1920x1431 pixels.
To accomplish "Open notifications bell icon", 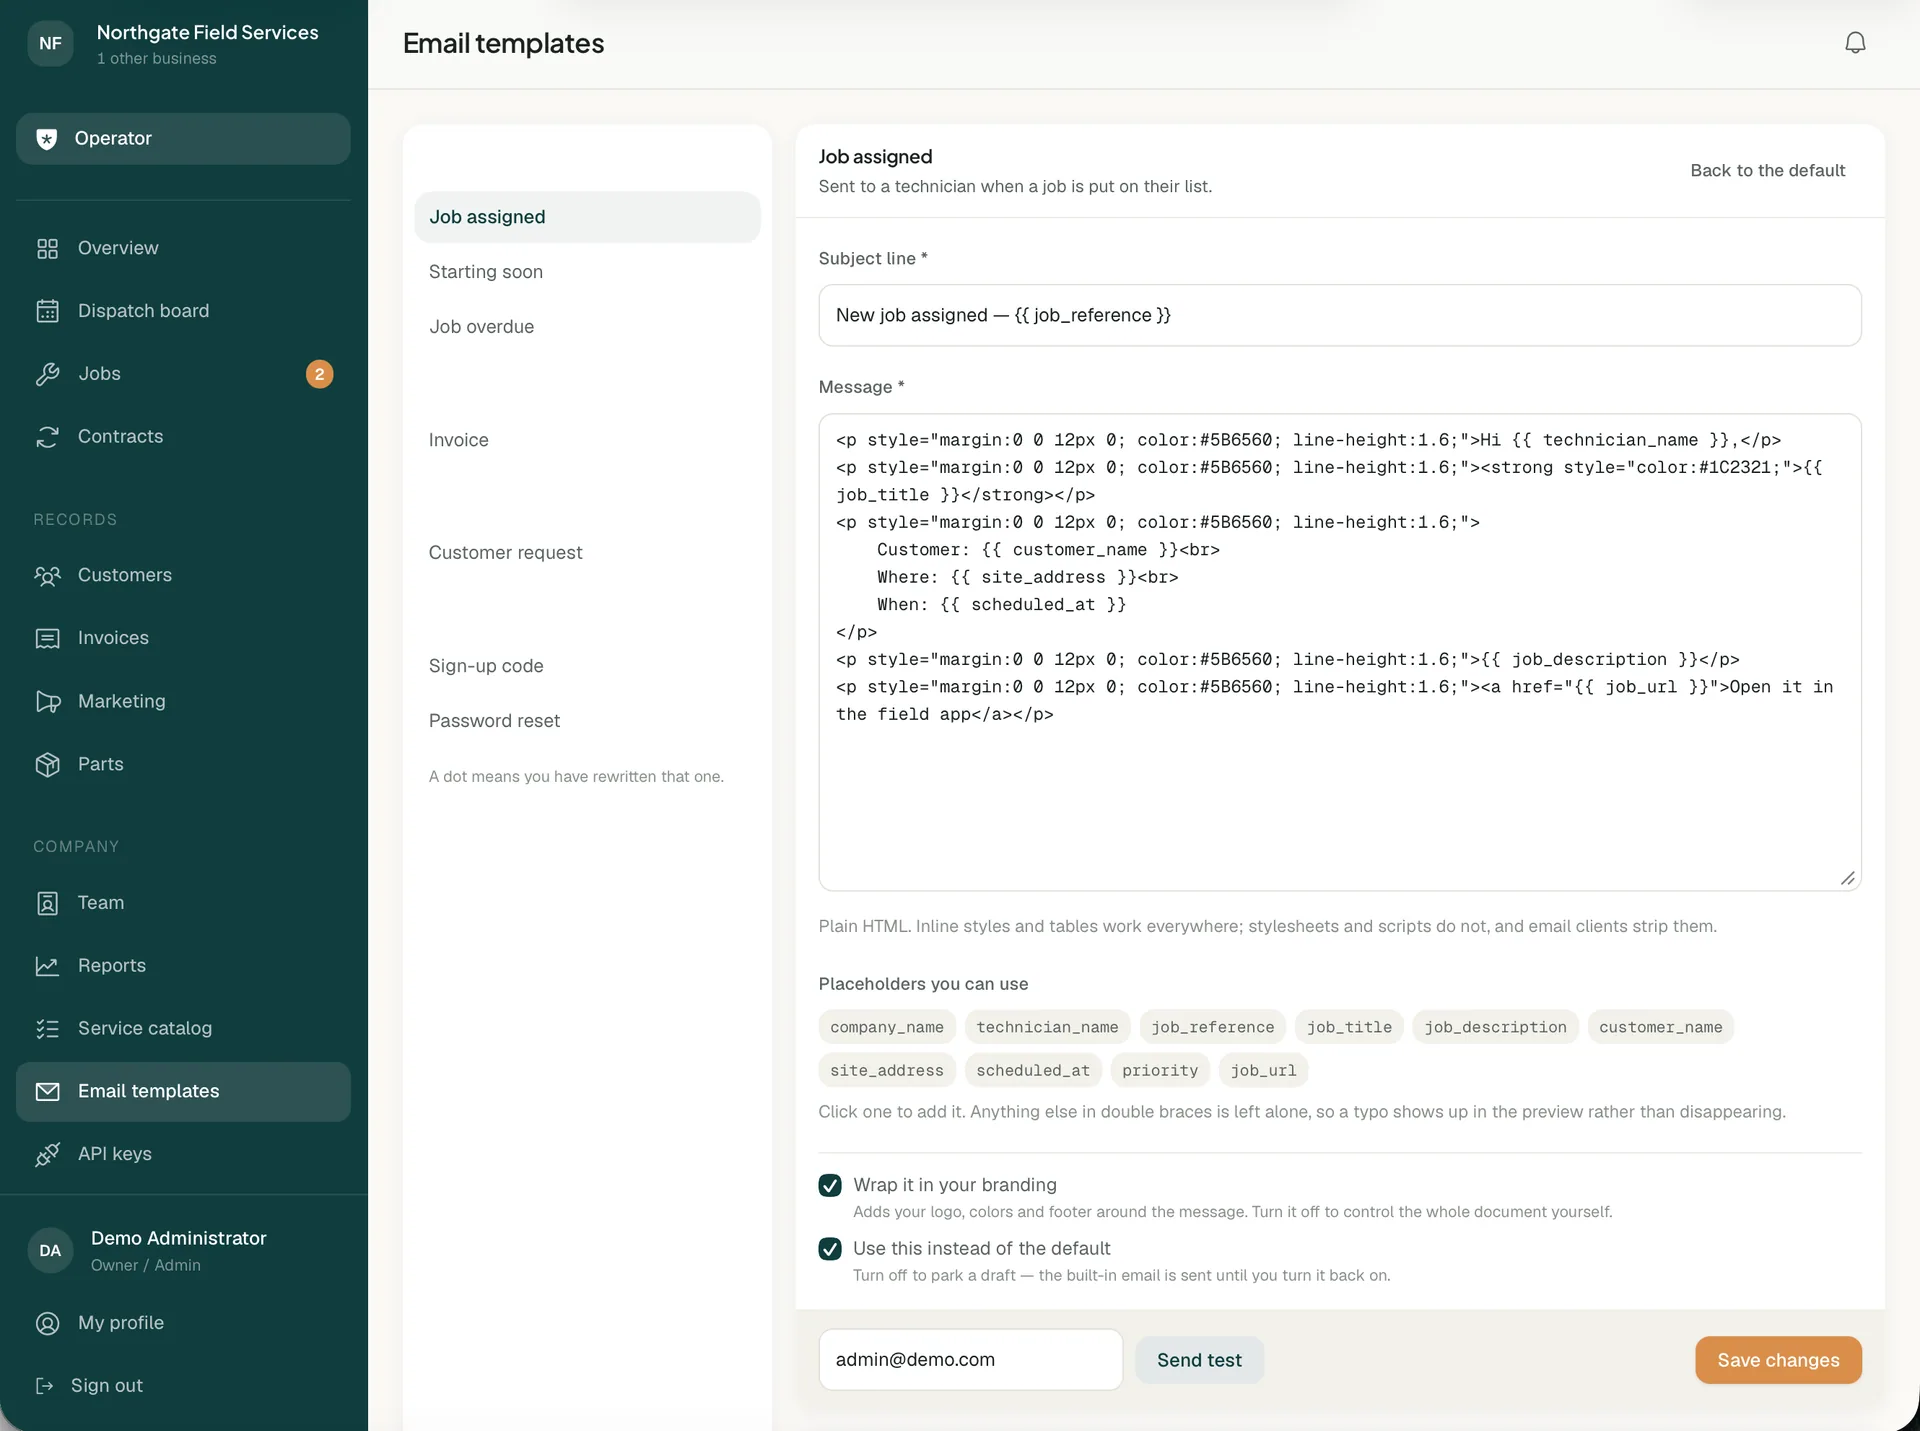I will 1855,43.
